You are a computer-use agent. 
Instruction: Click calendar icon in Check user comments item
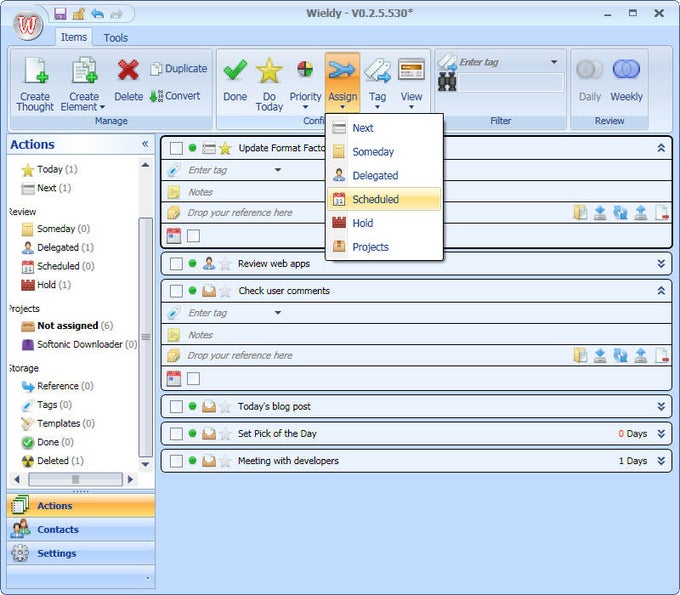coord(174,379)
